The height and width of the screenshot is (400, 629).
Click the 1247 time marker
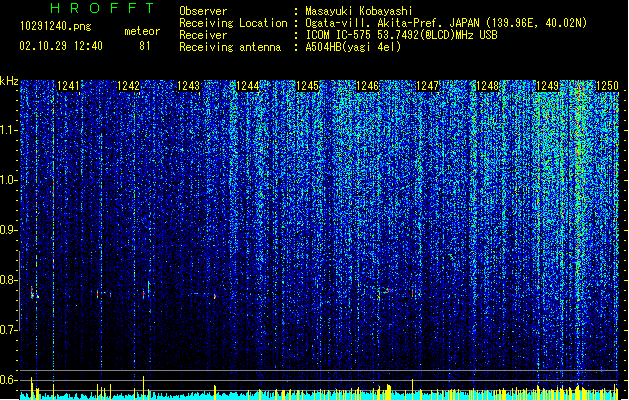pos(428,86)
